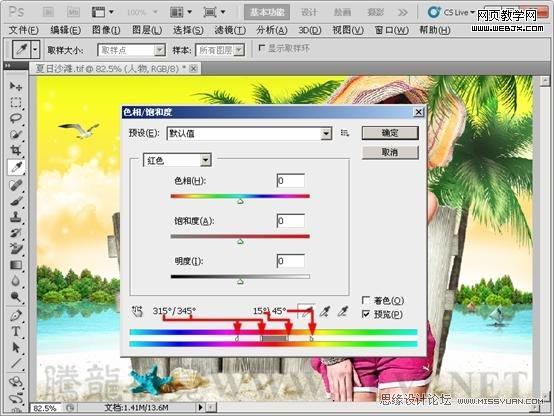
Task: Select the Clone Stamp tool
Action: click(16, 217)
